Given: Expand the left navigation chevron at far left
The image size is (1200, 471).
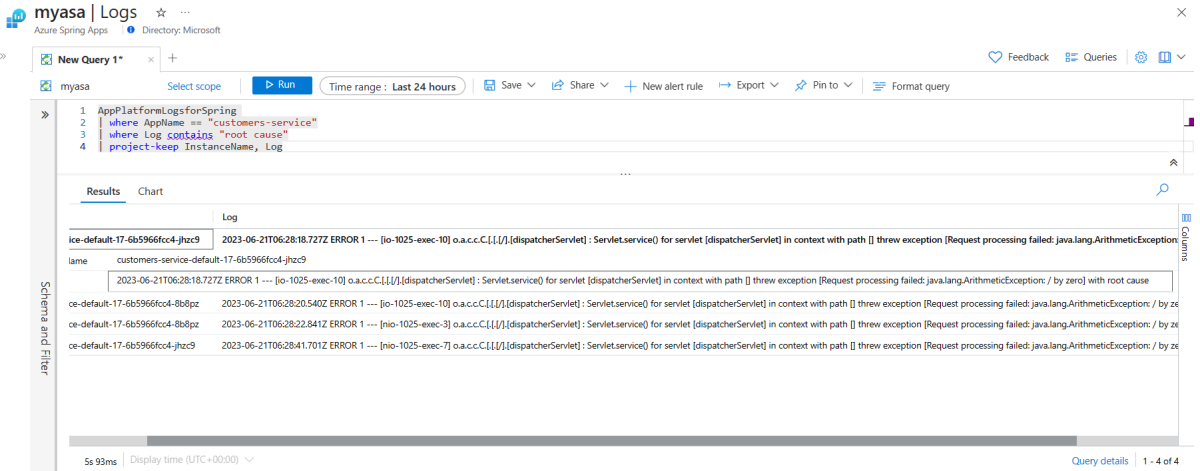Looking at the screenshot, I should (4, 56).
